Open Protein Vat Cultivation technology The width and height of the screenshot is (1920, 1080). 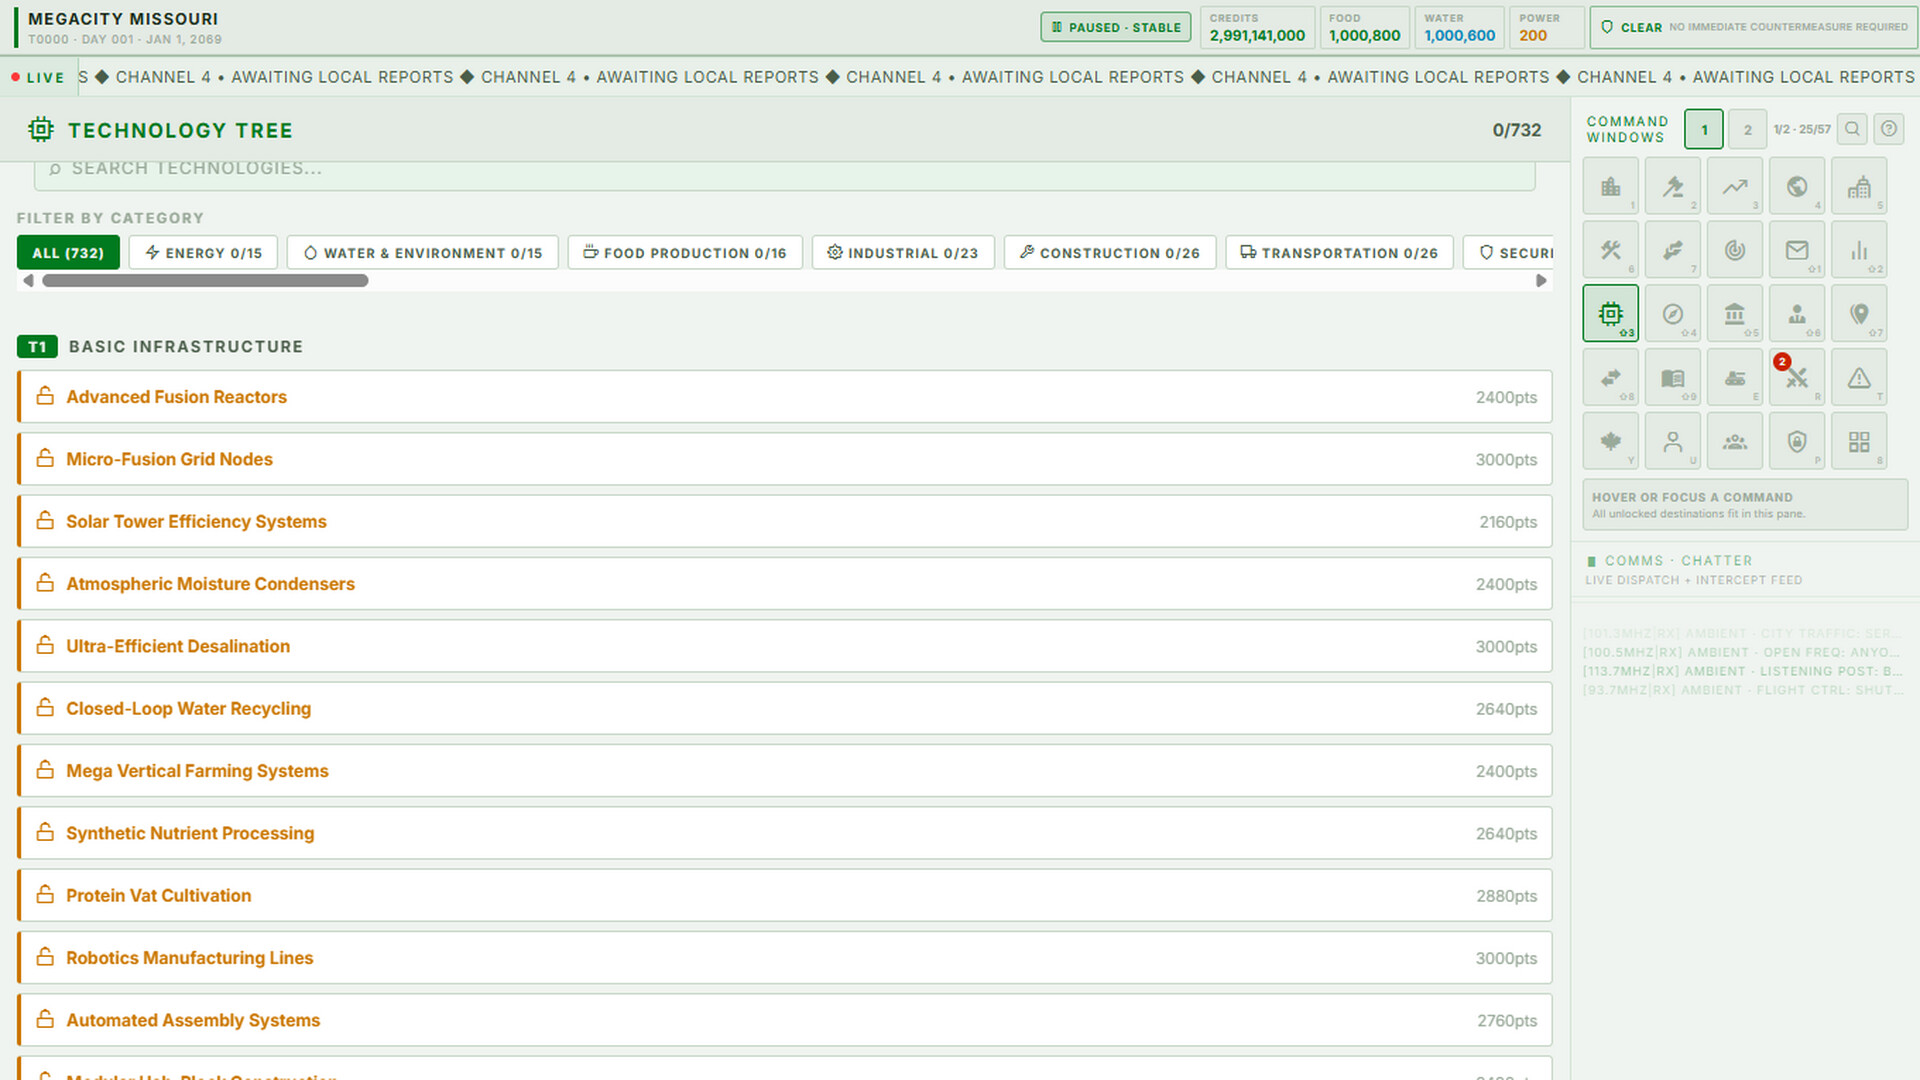click(785, 895)
